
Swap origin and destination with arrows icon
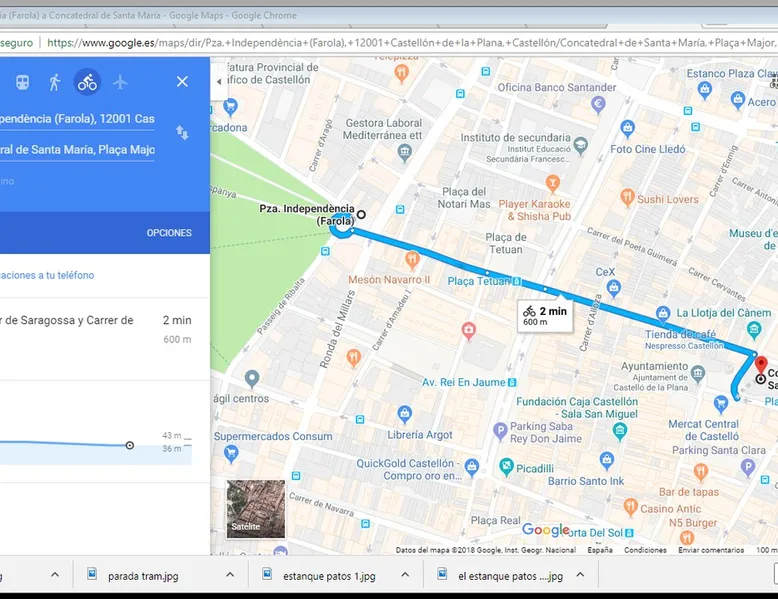coord(182,133)
